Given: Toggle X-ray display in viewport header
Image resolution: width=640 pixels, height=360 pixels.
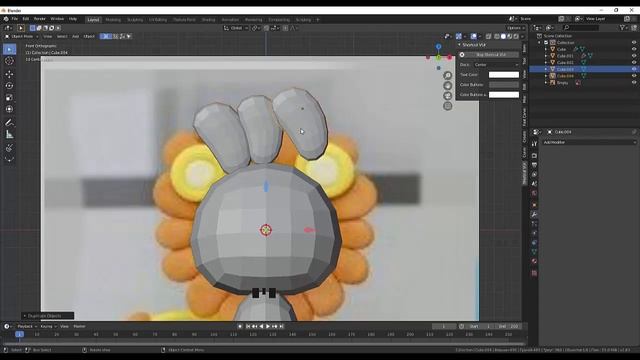Looking at the screenshot, I should (489, 36).
